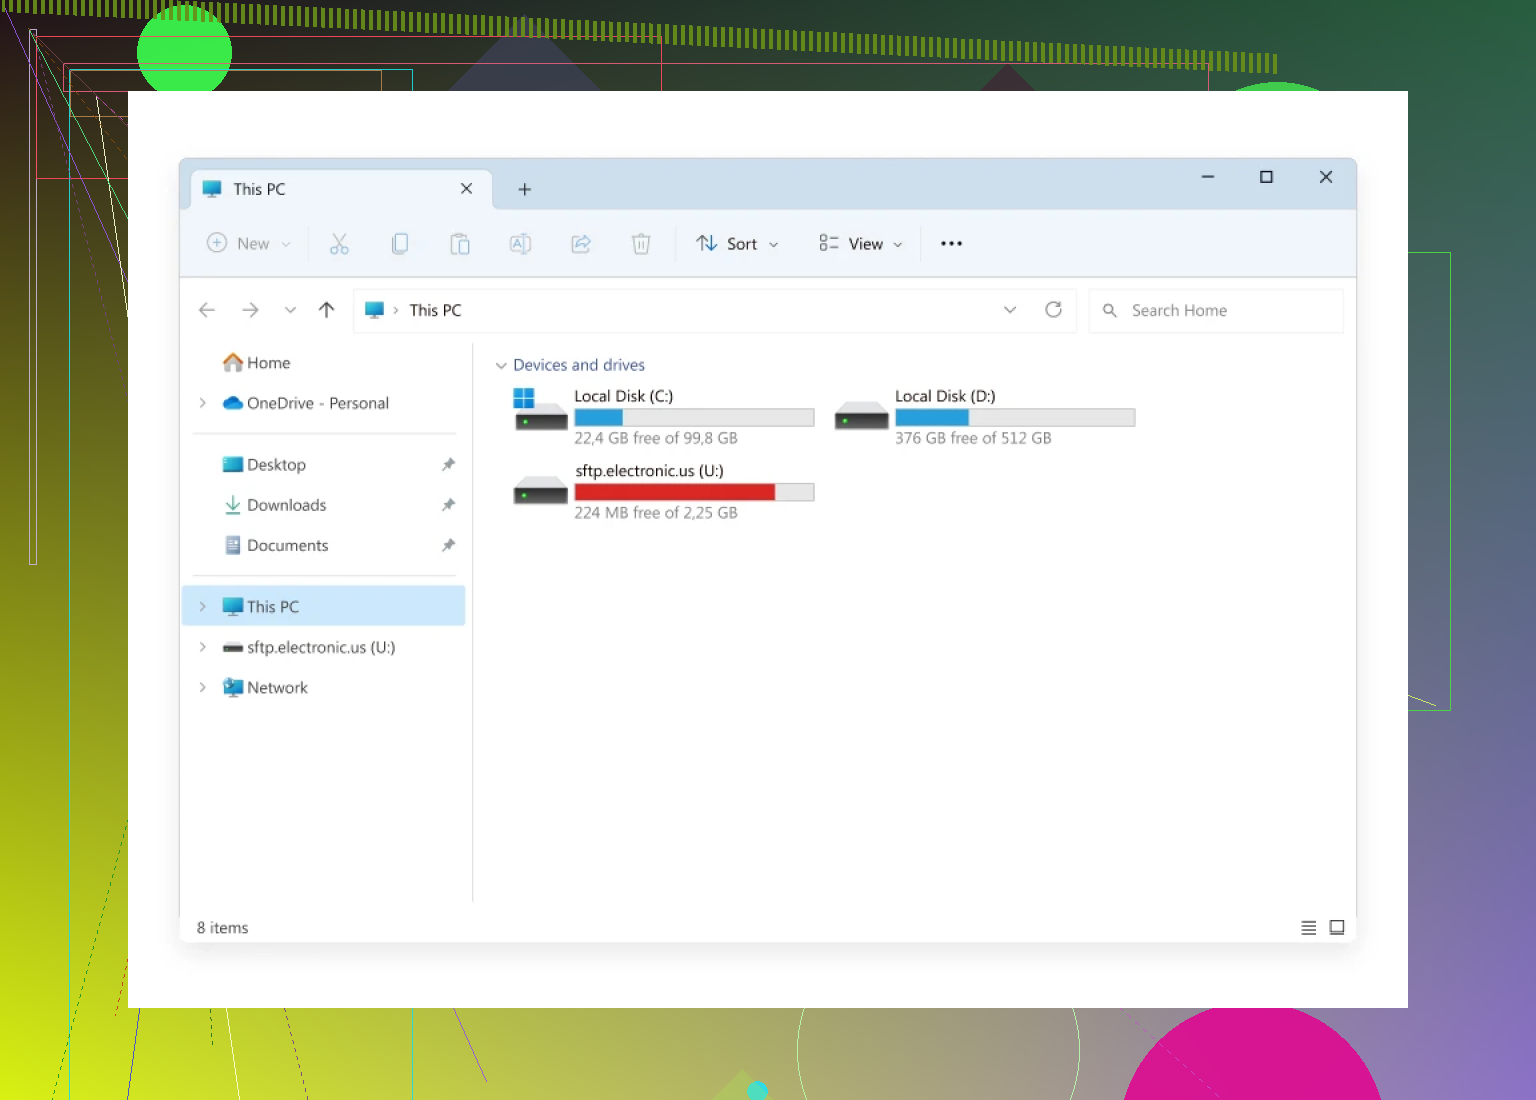The image size is (1536, 1100).
Task: Open the View dropdown menu
Action: [860, 244]
